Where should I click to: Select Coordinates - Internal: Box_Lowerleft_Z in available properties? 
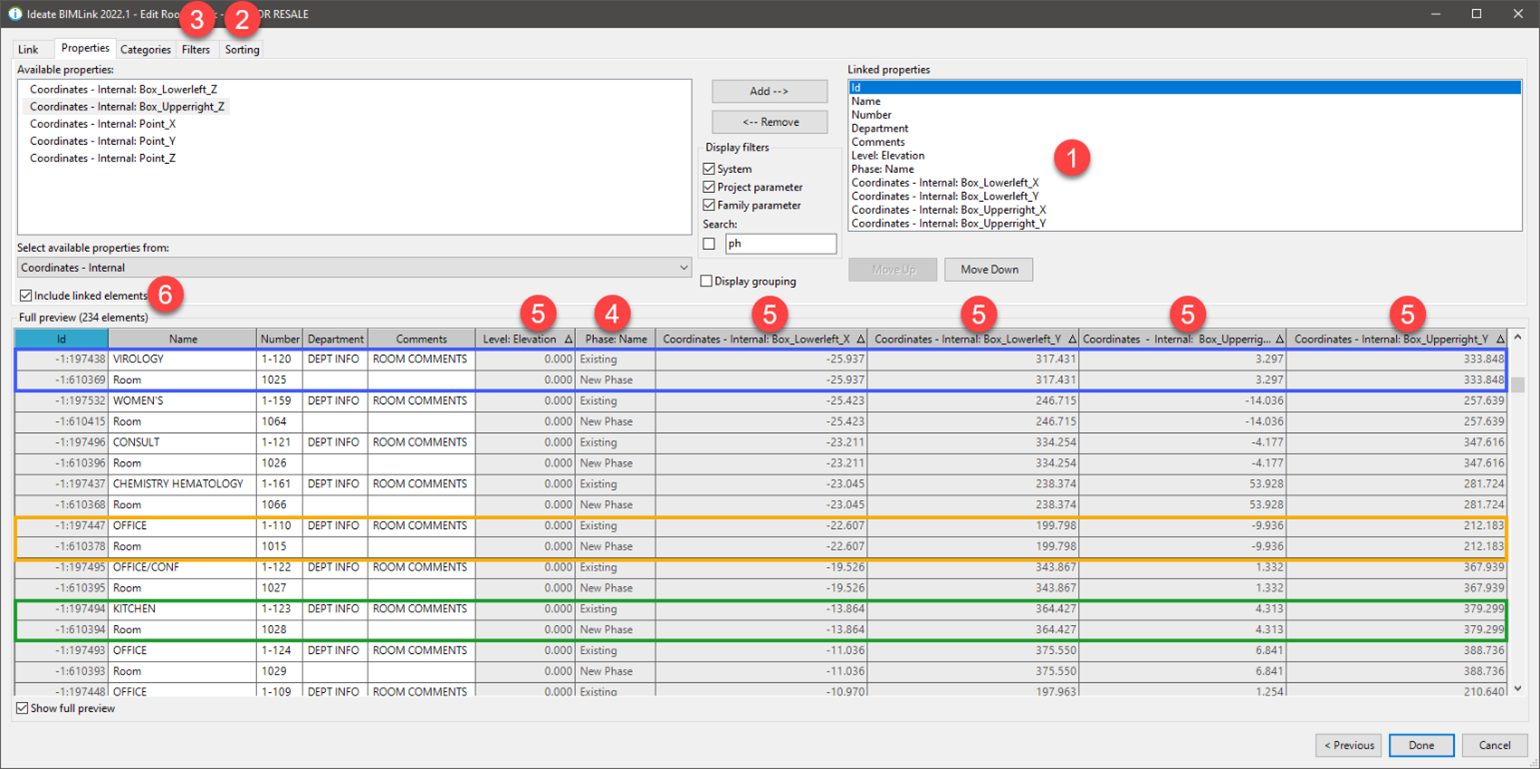pos(123,89)
